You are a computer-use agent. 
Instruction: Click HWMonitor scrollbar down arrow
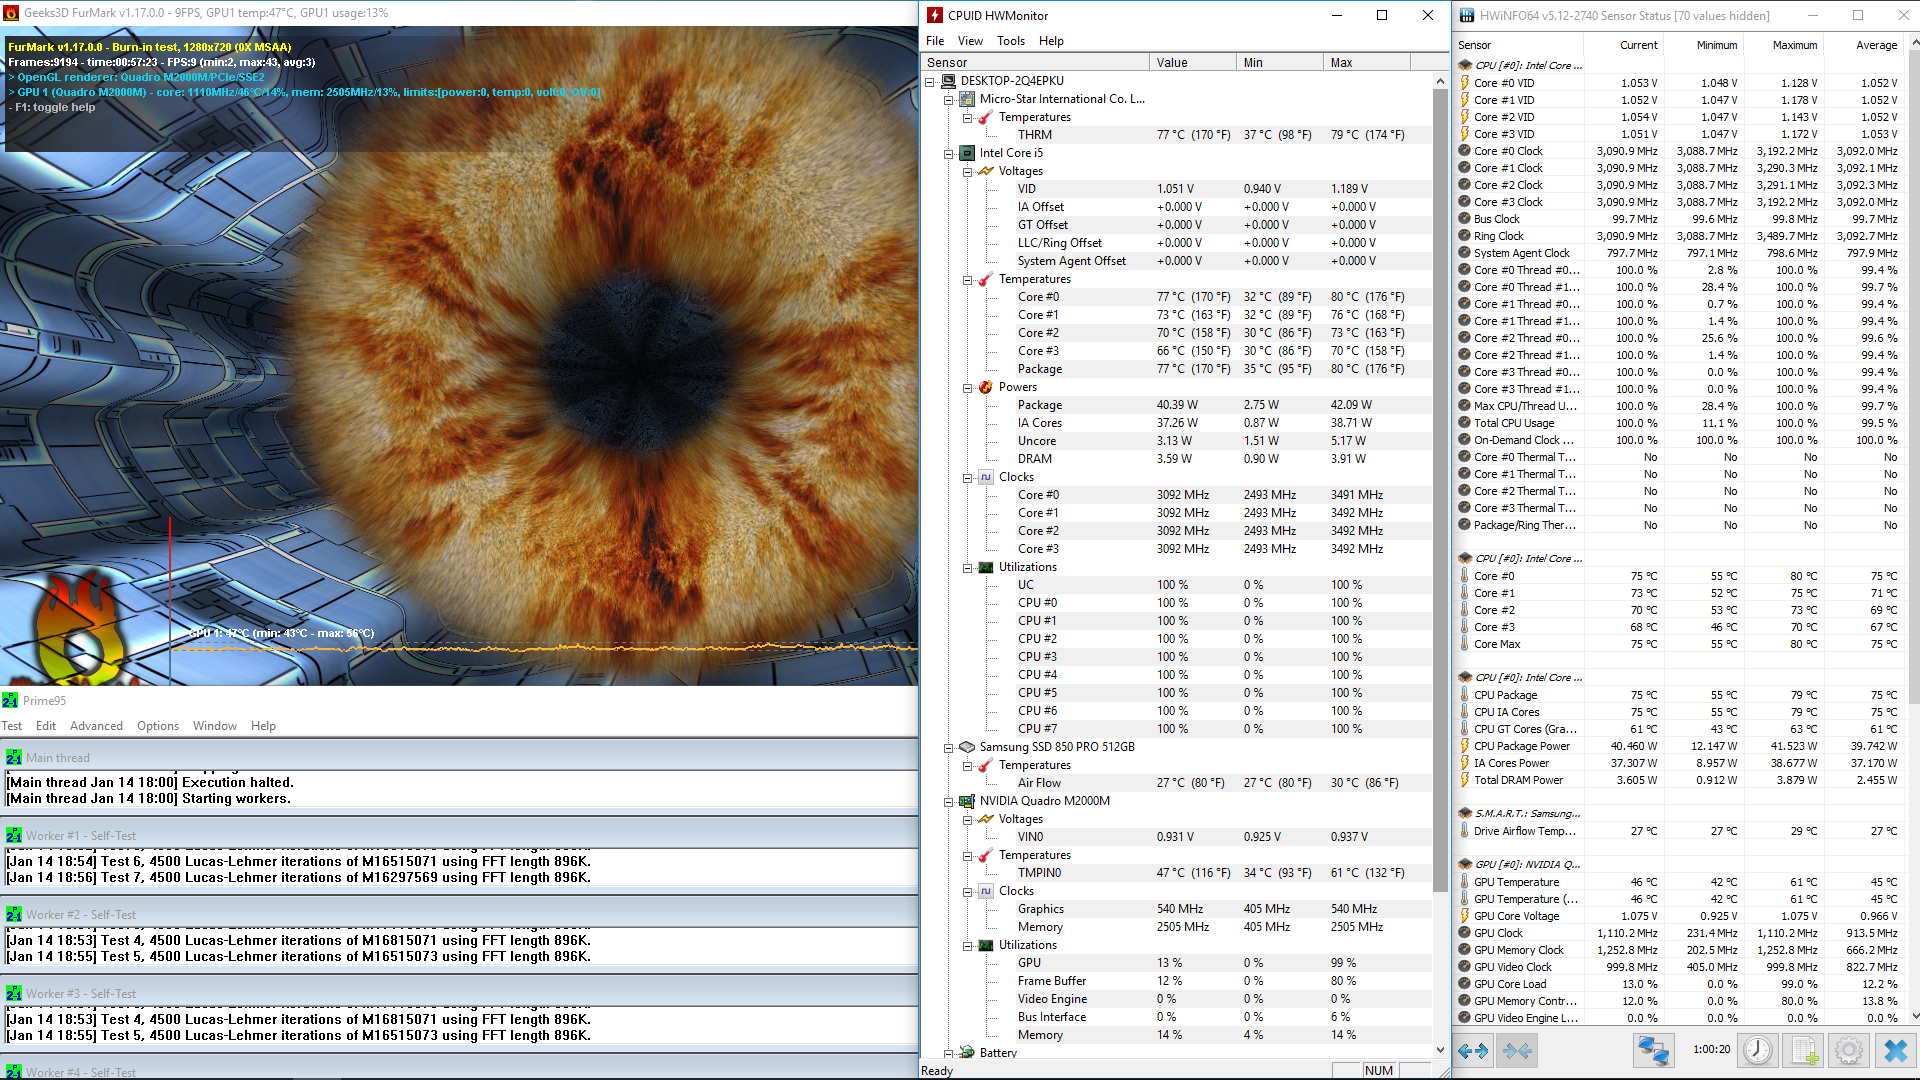[x=1440, y=1050]
